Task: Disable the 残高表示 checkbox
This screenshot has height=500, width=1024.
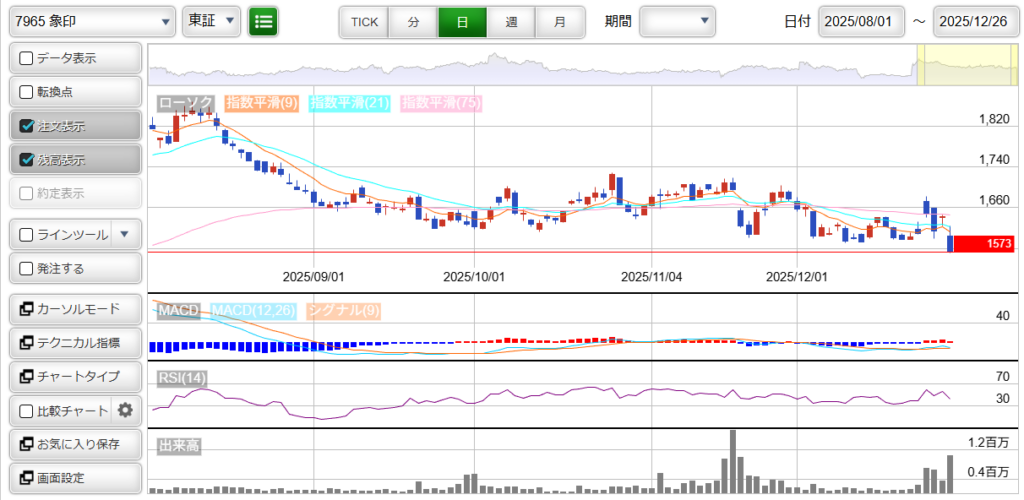Action: pyautogui.click(x=27, y=160)
